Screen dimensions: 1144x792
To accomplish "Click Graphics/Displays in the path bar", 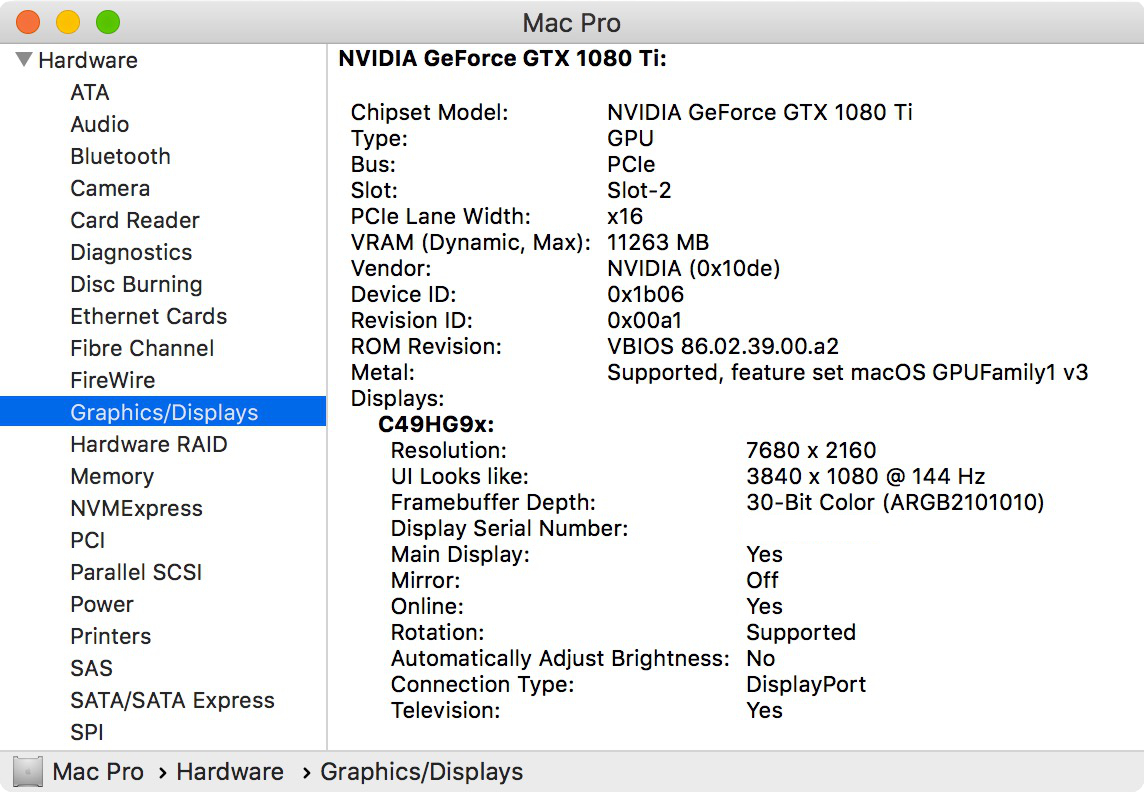I will click(422, 772).
